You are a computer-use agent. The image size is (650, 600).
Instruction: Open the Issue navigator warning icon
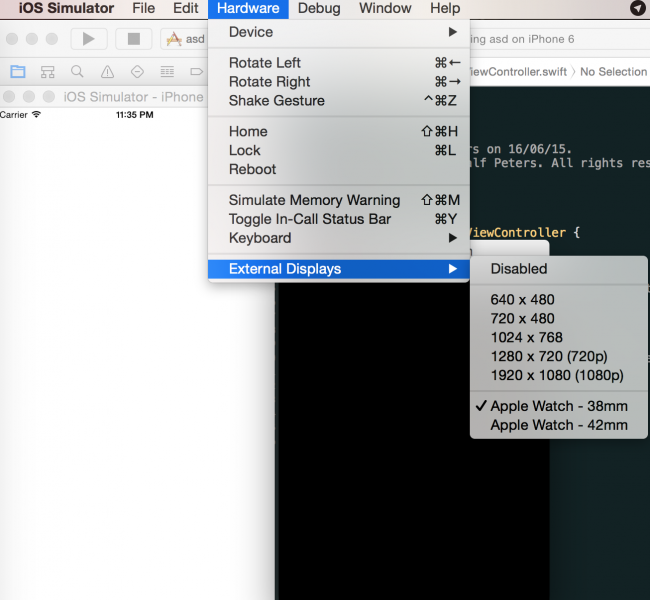click(x=107, y=72)
